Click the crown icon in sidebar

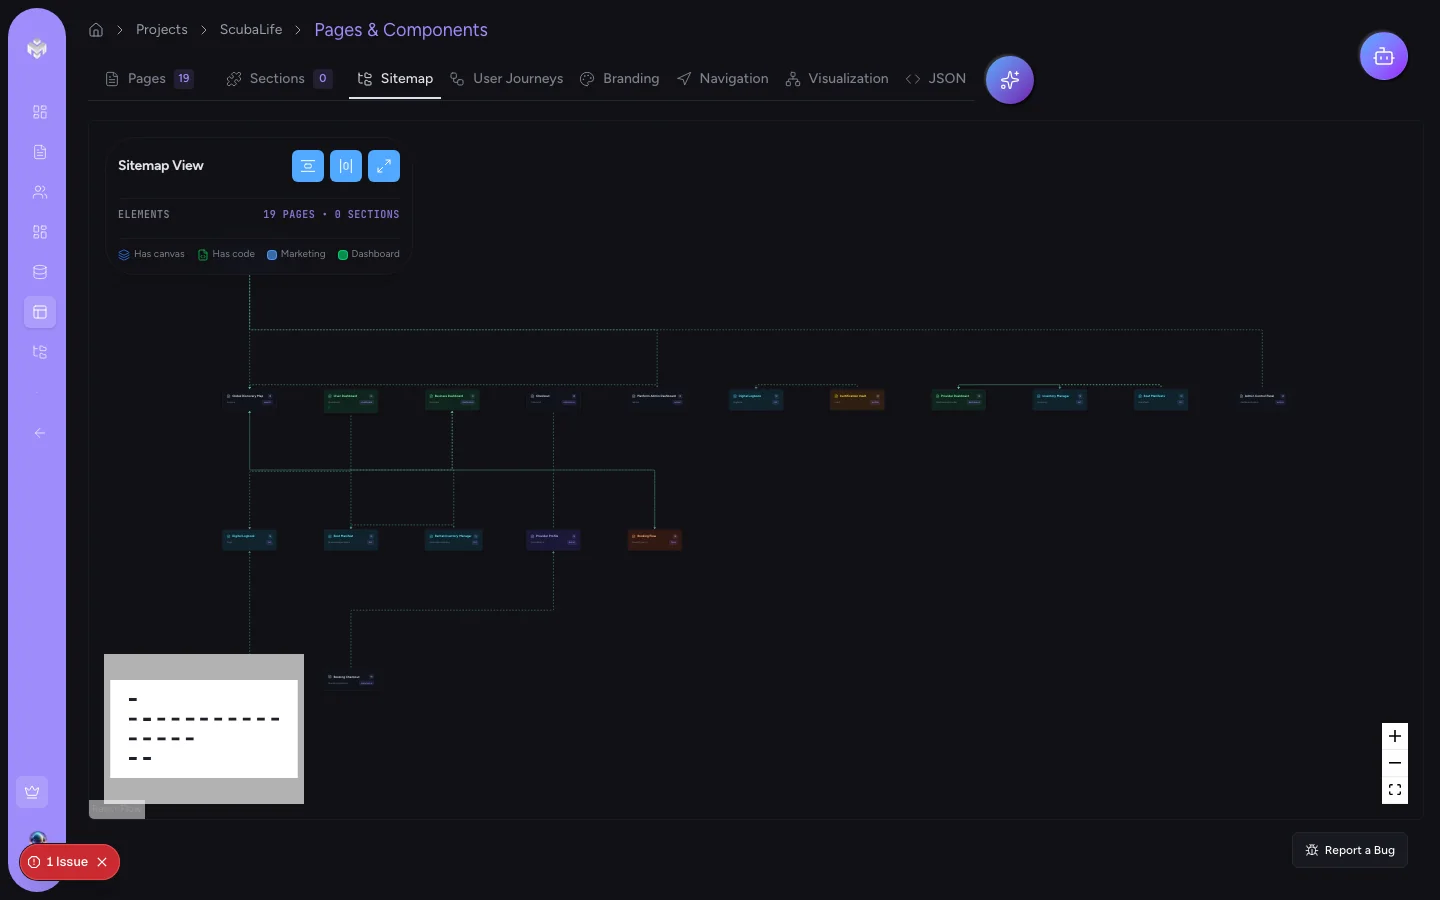point(32,792)
